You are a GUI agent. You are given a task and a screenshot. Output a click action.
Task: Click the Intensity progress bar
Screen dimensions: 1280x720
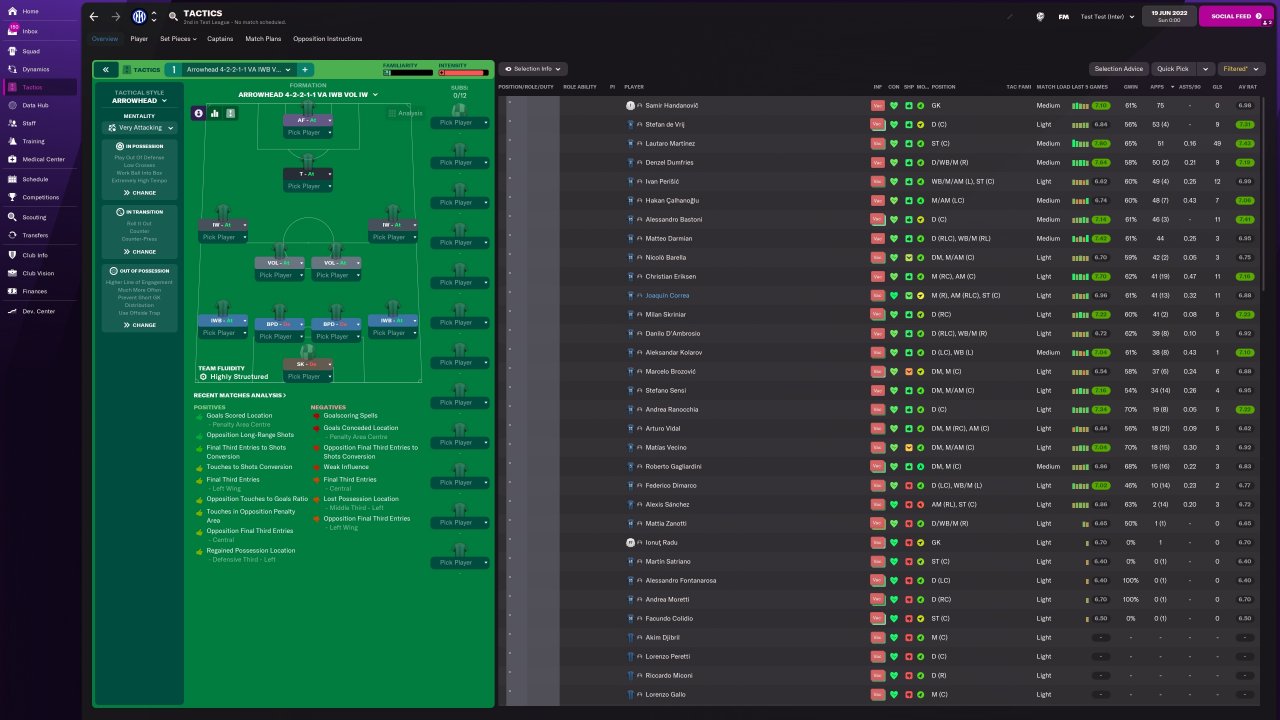(x=463, y=73)
